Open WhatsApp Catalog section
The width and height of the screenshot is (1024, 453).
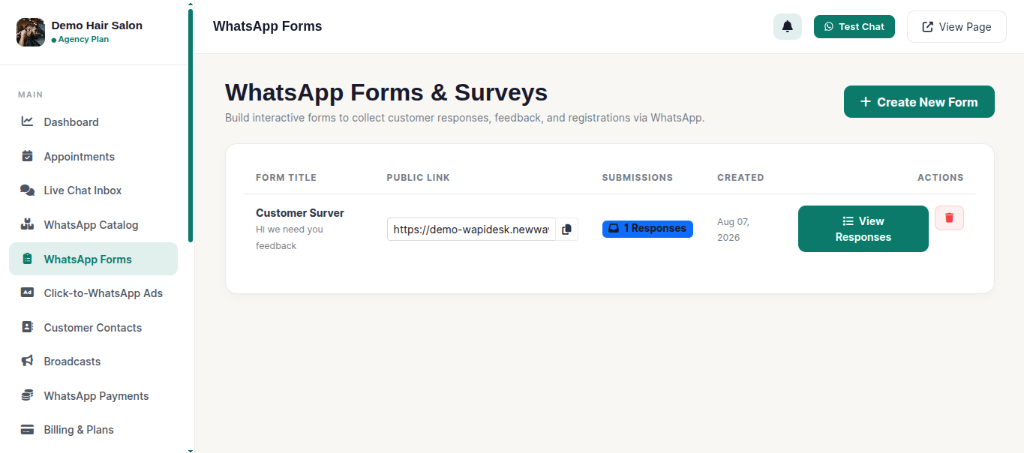coord(93,225)
